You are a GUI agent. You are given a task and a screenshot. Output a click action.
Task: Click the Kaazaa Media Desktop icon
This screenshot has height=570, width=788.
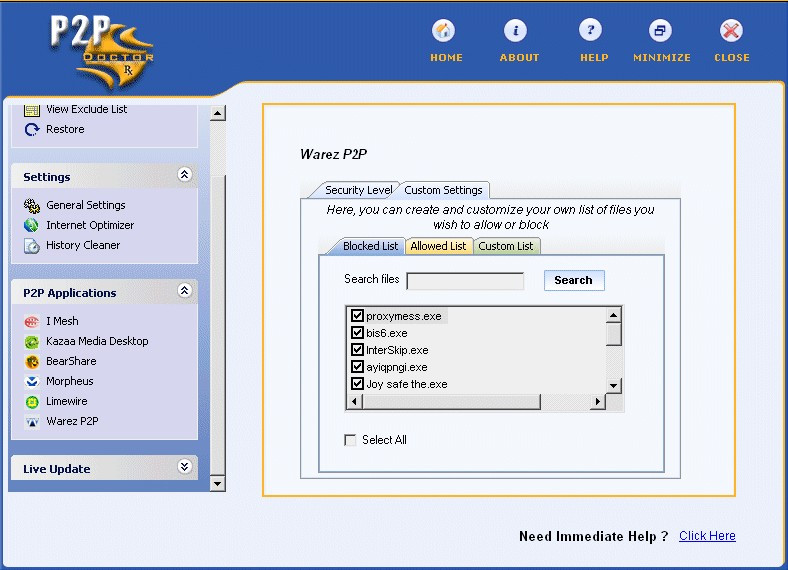point(32,342)
